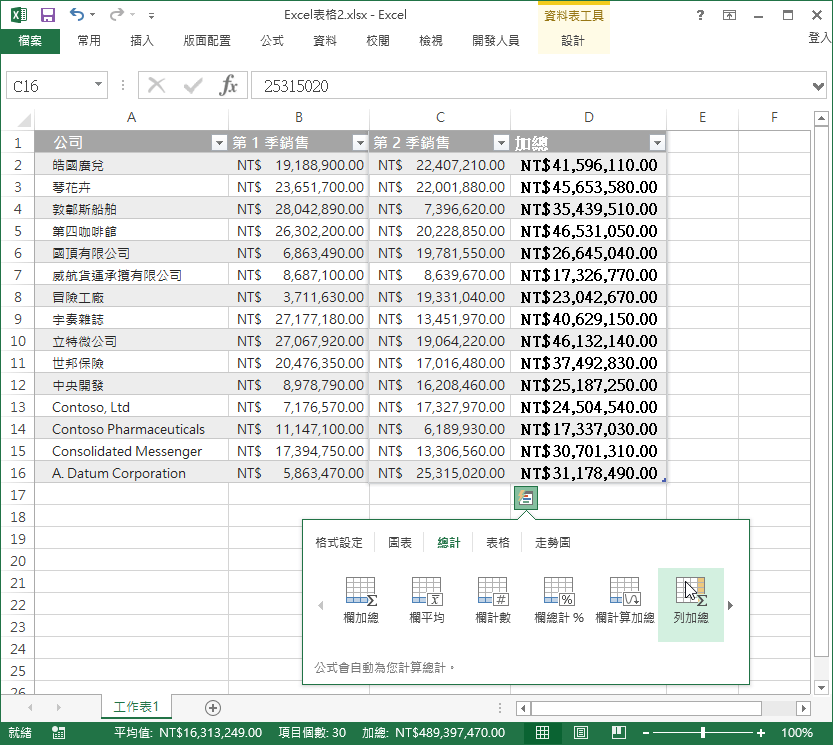Screen dimensions: 833x745
Task: Open the 第 1 季銷售 filter dropdown
Action: pyautogui.click(x=360, y=142)
